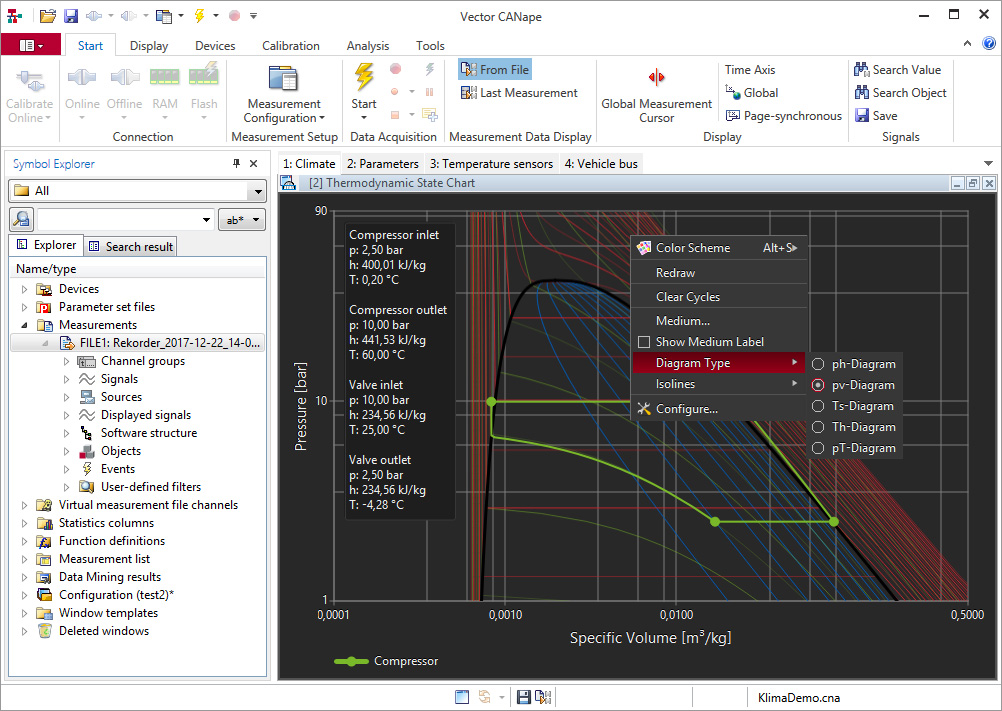
Task: Open the Isolines submenu
Action: [719, 384]
